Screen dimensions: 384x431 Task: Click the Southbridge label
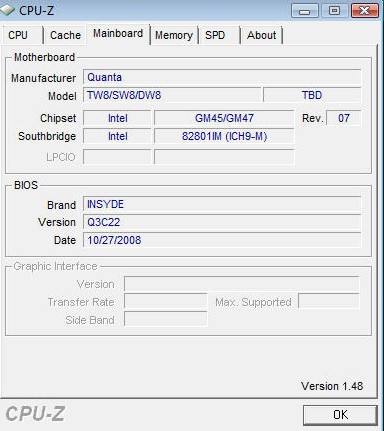pos(47,136)
